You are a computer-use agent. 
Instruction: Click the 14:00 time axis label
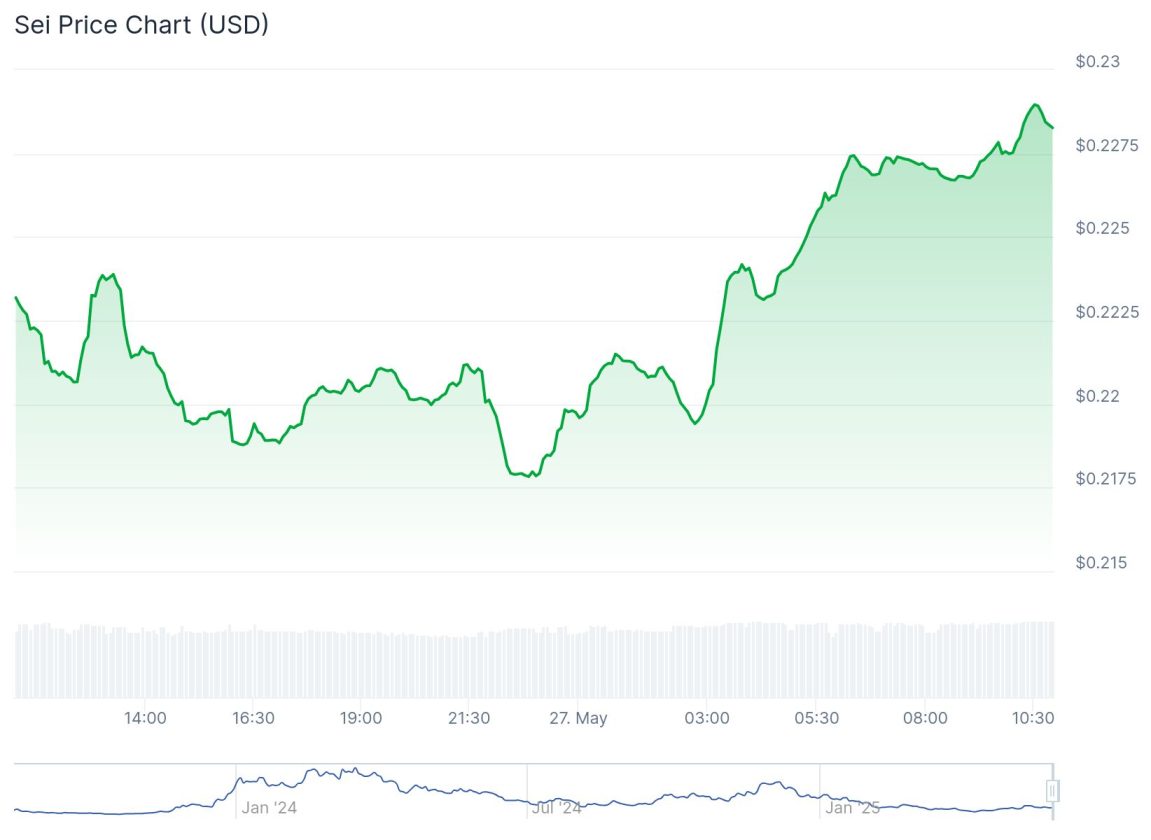pos(145,718)
